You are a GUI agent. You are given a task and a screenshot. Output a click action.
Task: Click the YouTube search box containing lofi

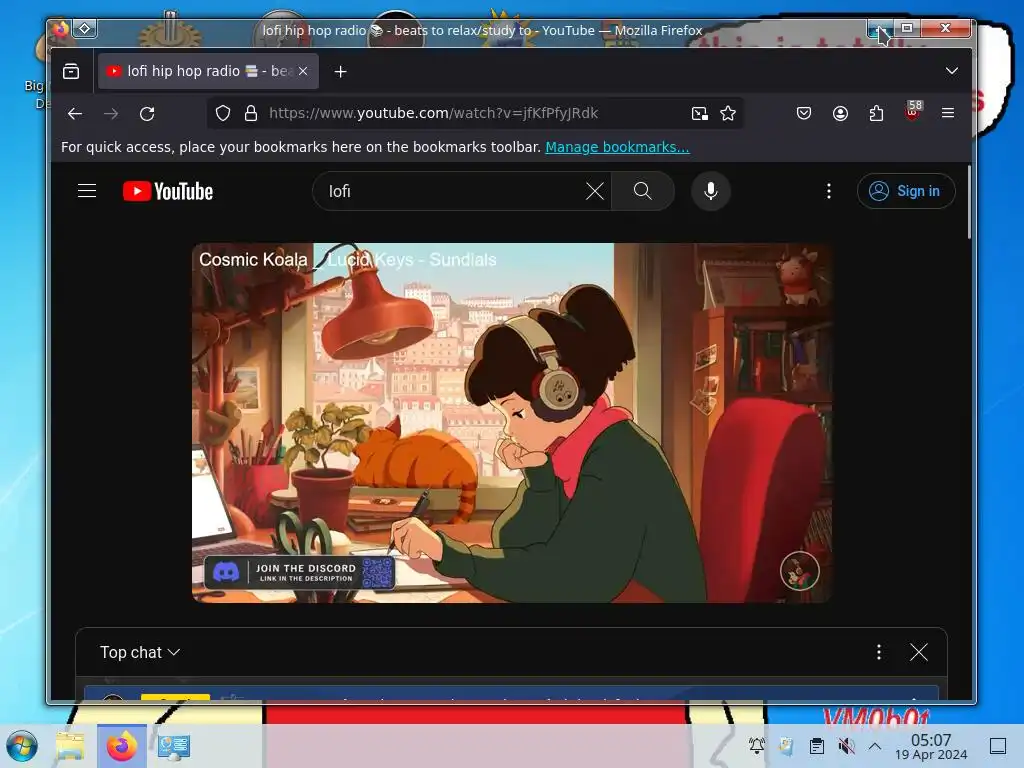(451, 191)
